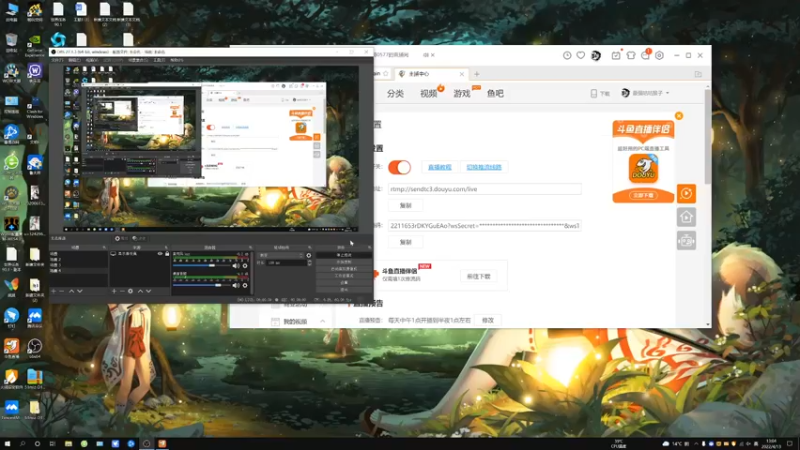Open a new tab with plus icon
This screenshot has width=800, height=450.
click(477, 74)
